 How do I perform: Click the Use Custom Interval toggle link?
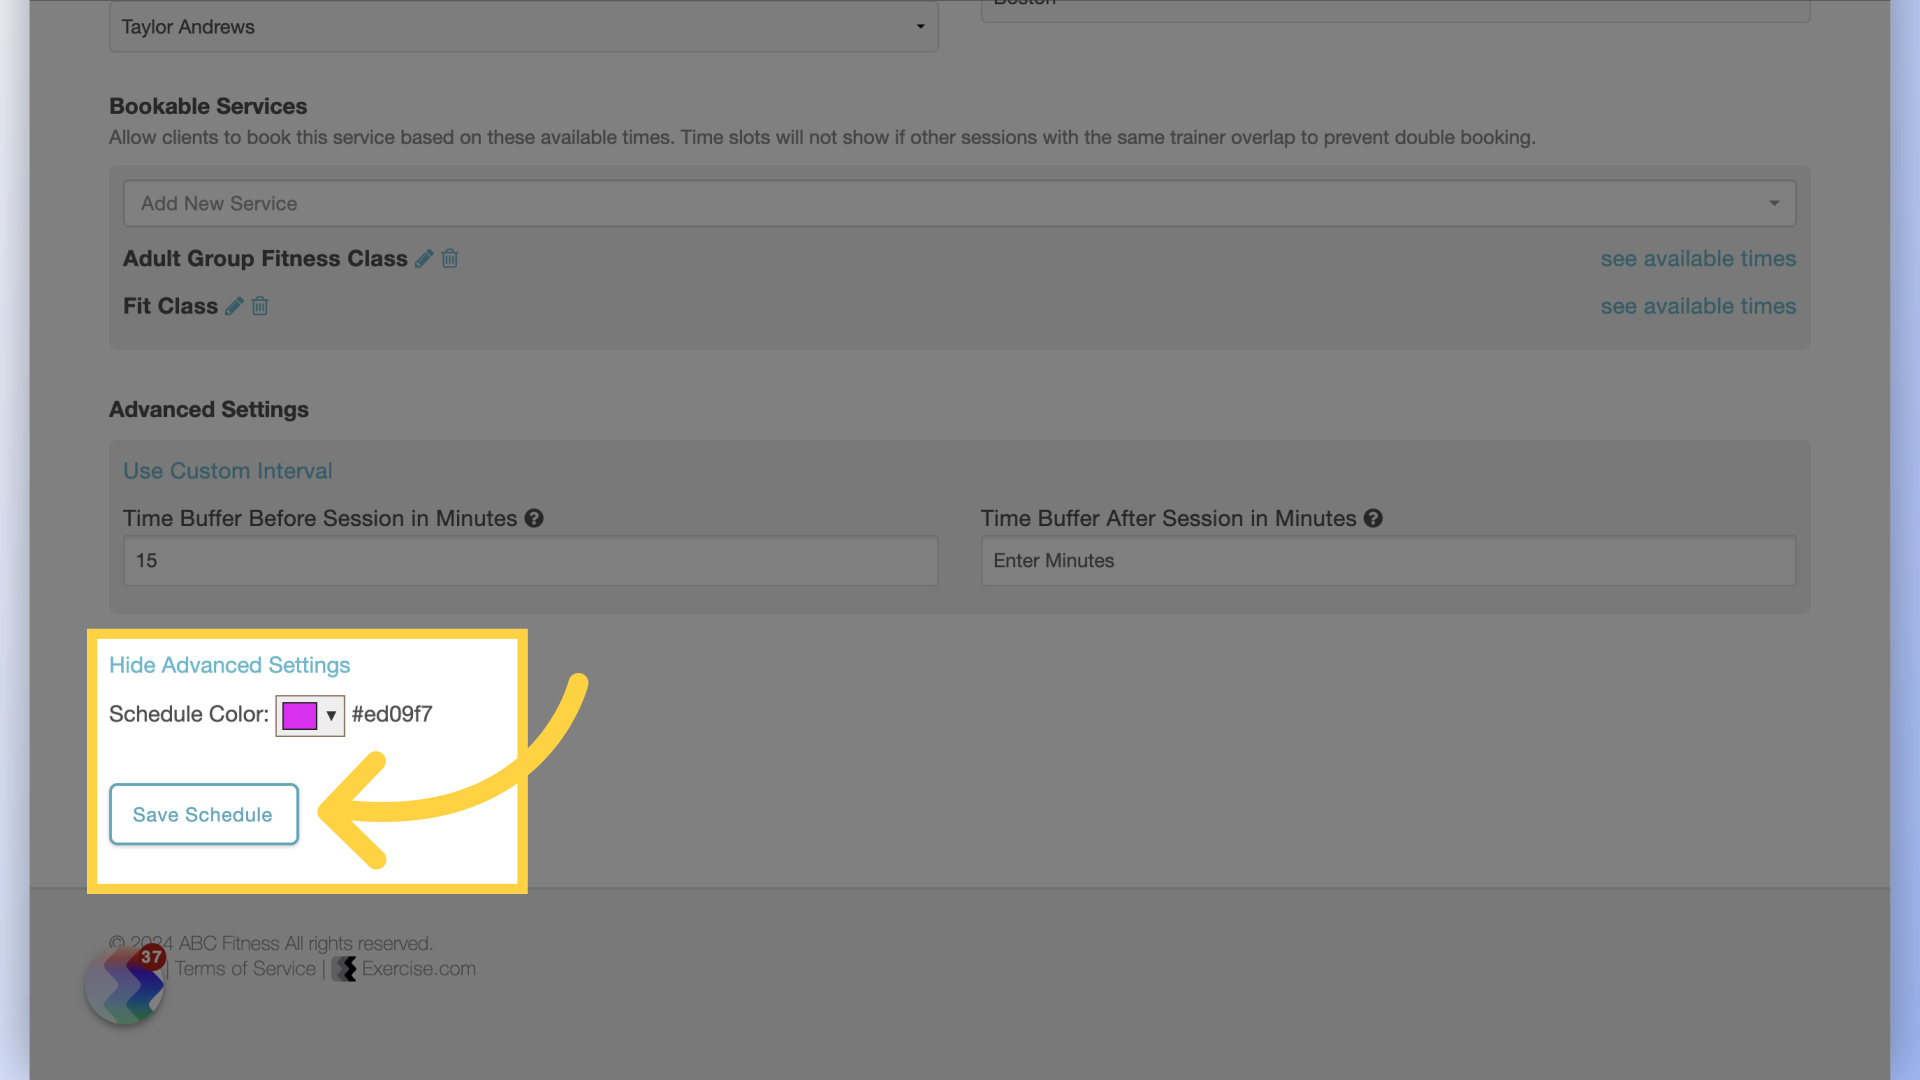(227, 471)
